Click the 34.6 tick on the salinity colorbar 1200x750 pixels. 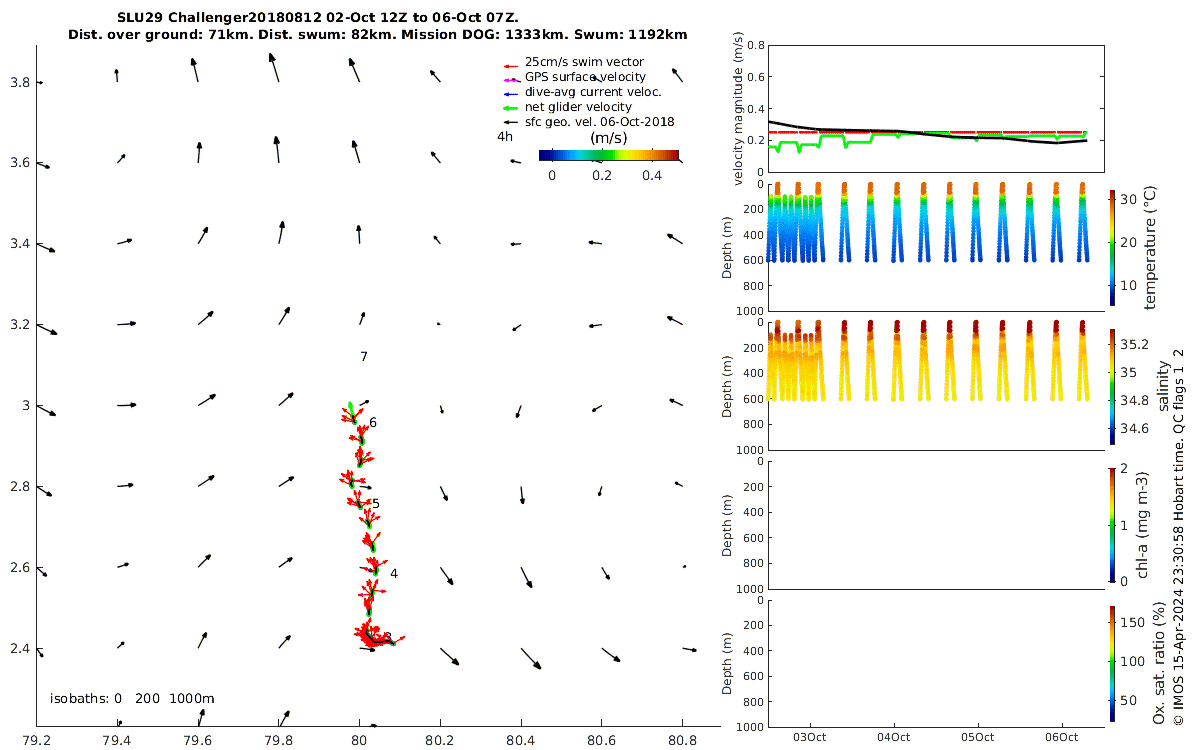coord(1135,428)
